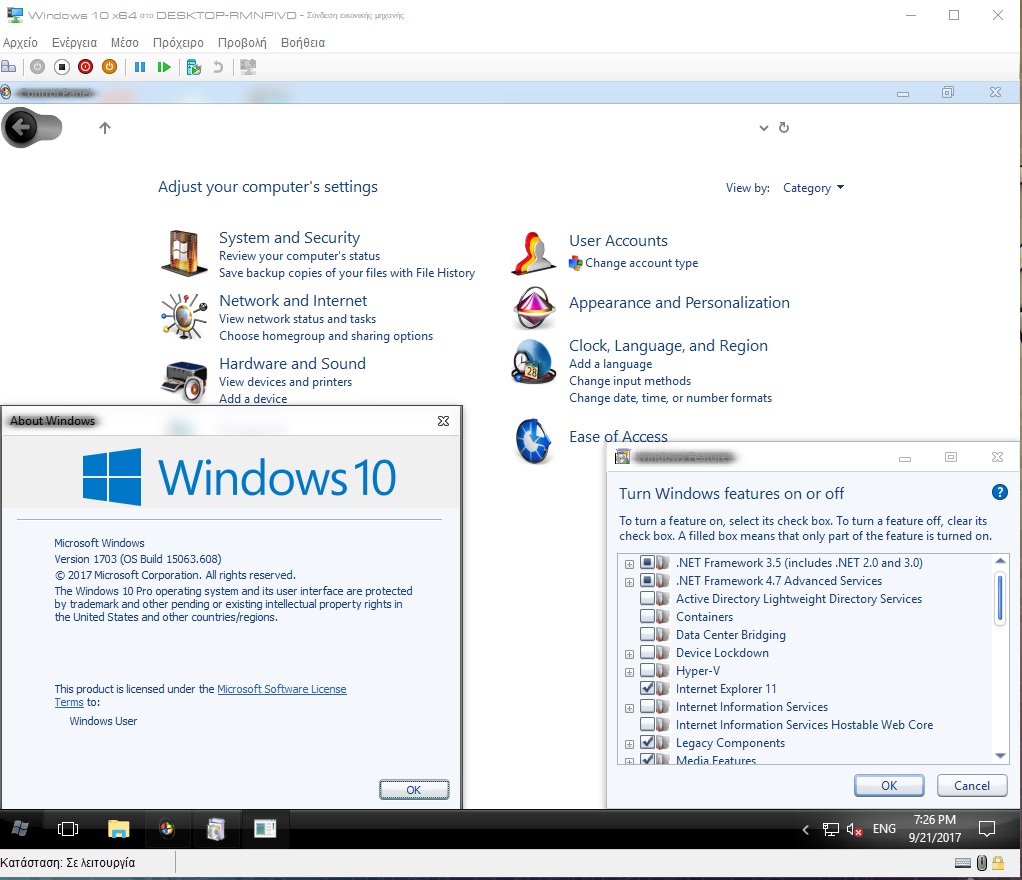Open help in Windows Features dialog
The image size is (1022, 880).
(x=999, y=493)
